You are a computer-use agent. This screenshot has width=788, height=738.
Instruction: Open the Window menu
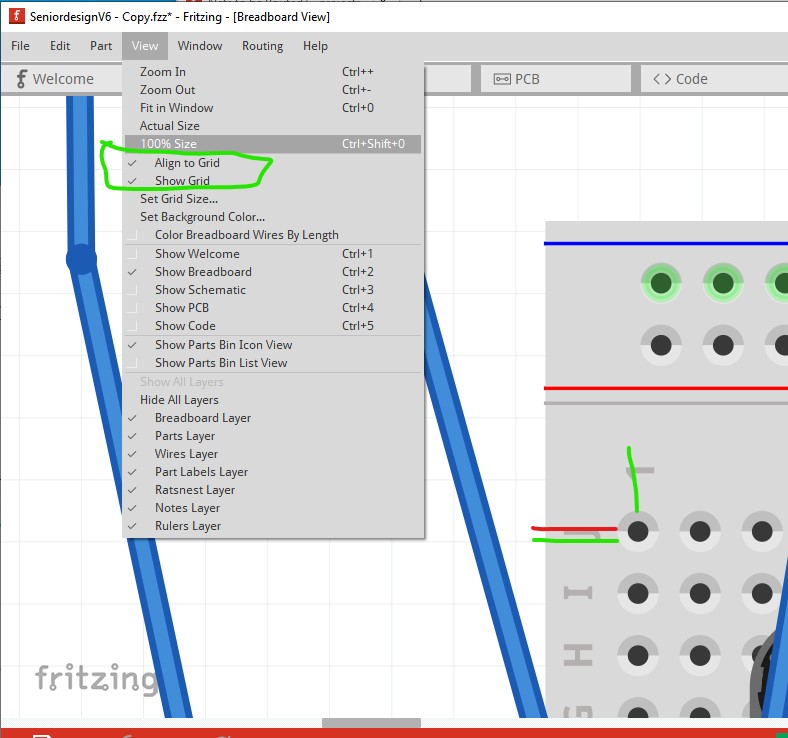pyautogui.click(x=200, y=46)
